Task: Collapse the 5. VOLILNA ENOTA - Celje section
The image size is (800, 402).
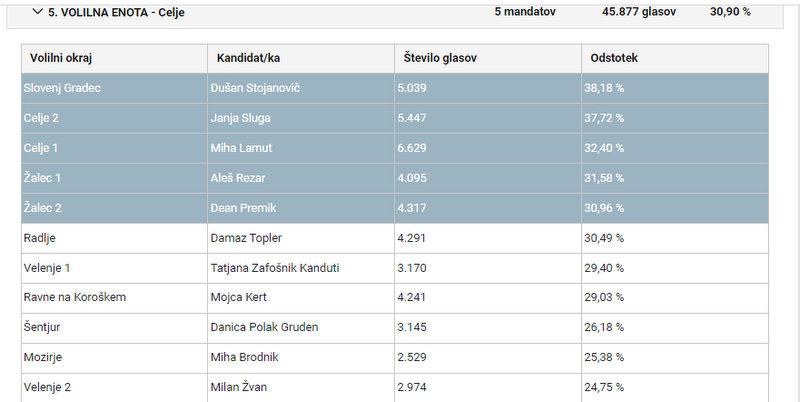Action: [38, 12]
